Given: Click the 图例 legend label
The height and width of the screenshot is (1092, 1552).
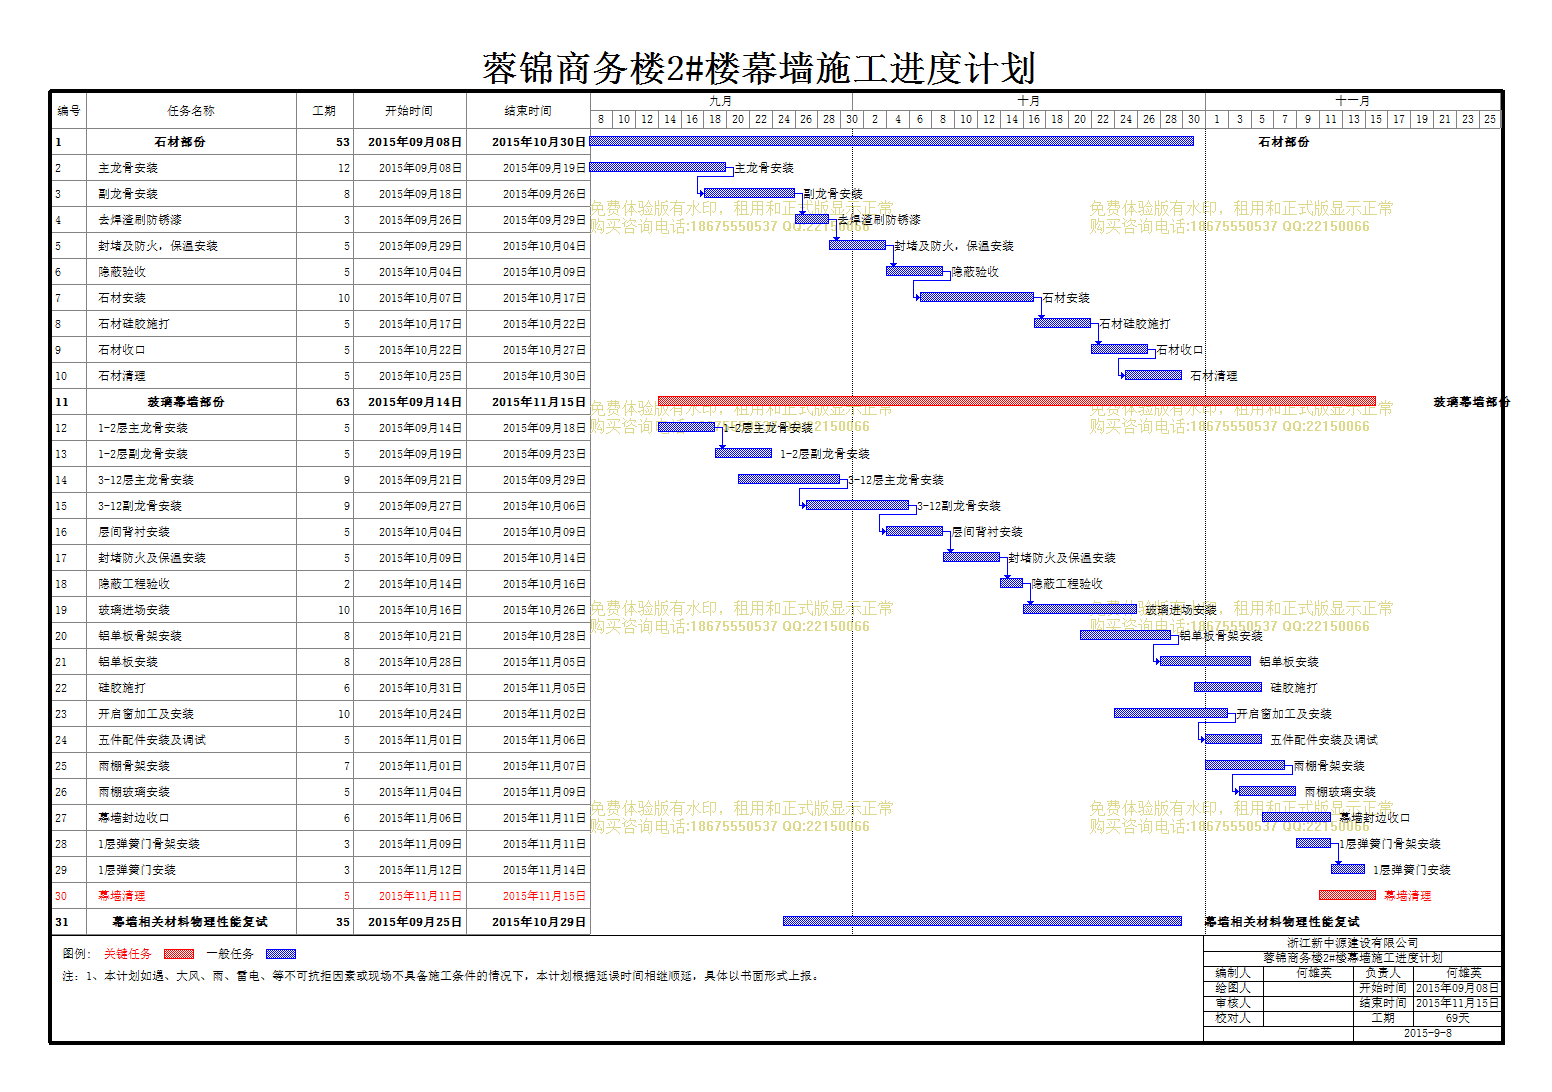Looking at the screenshot, I should point(76,954).
